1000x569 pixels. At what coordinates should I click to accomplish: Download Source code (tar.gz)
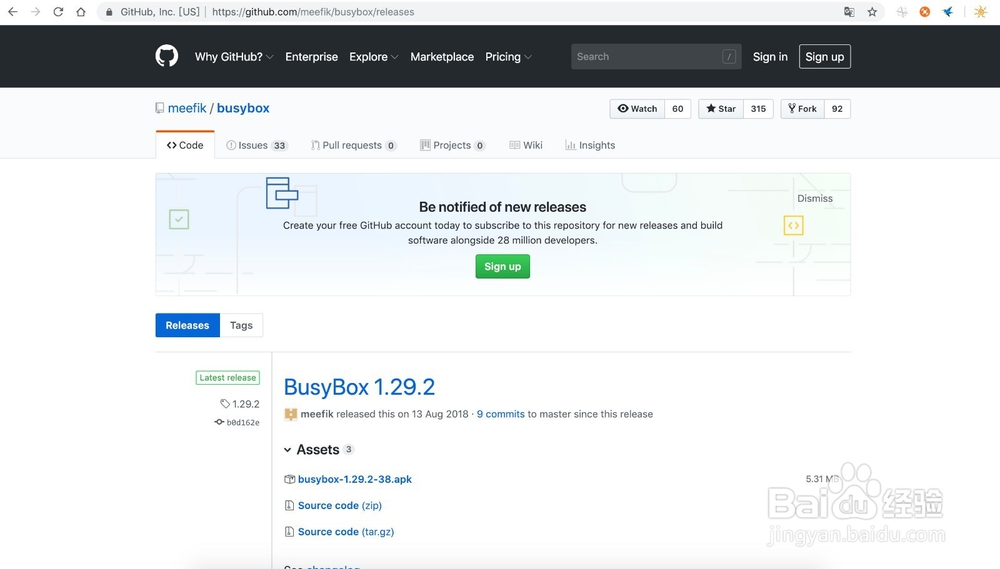pyautogui.click(x=346, y=531)
